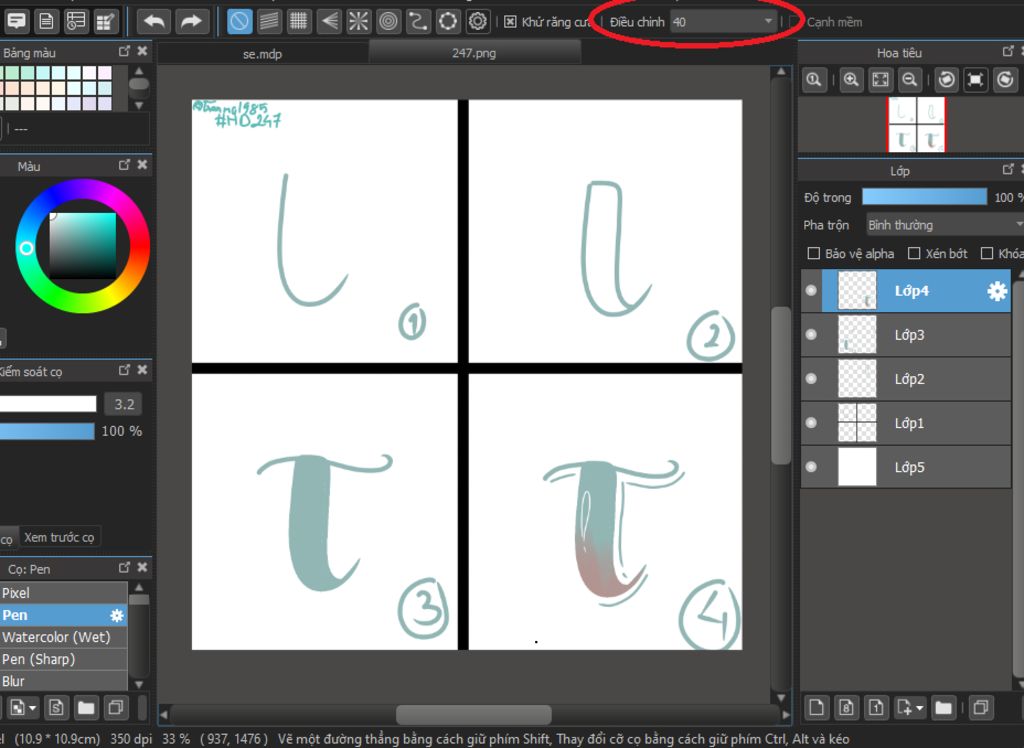Toggle visibility of Lớp1 layer

pyautogui.click(x=811, y=423)
